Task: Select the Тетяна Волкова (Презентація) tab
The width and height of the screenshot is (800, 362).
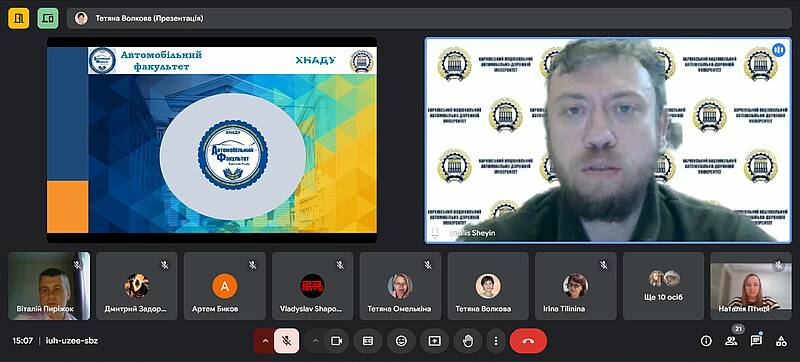Action: (x=429, y=18)
